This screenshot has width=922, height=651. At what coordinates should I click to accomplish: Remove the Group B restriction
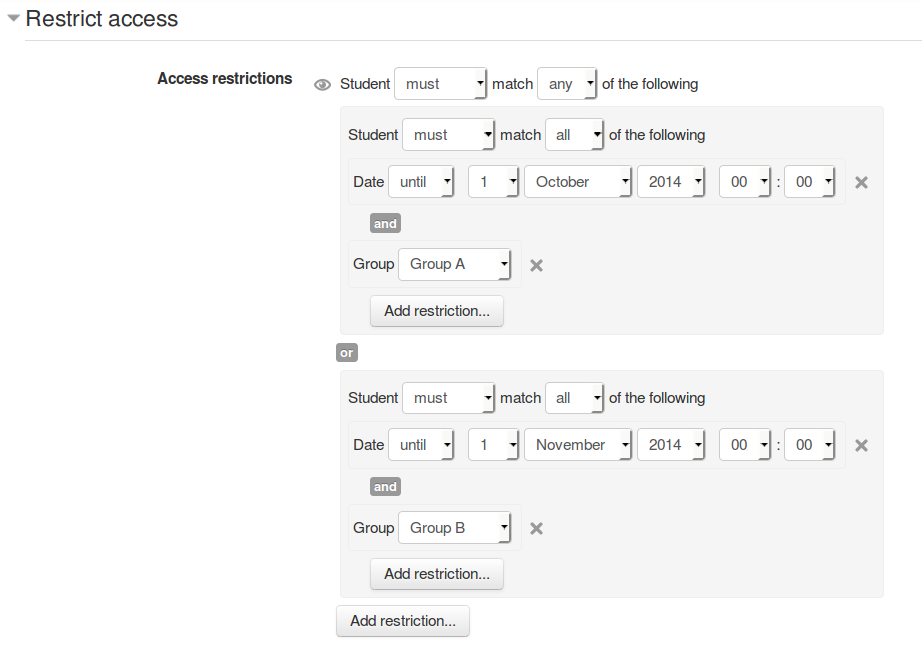click(x=536, y=528)
